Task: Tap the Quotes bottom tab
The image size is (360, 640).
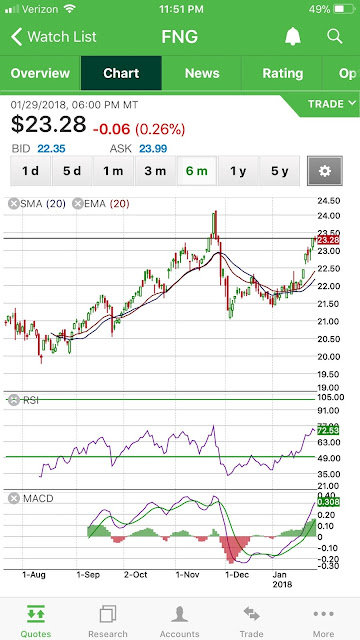Action: point(36,621)
